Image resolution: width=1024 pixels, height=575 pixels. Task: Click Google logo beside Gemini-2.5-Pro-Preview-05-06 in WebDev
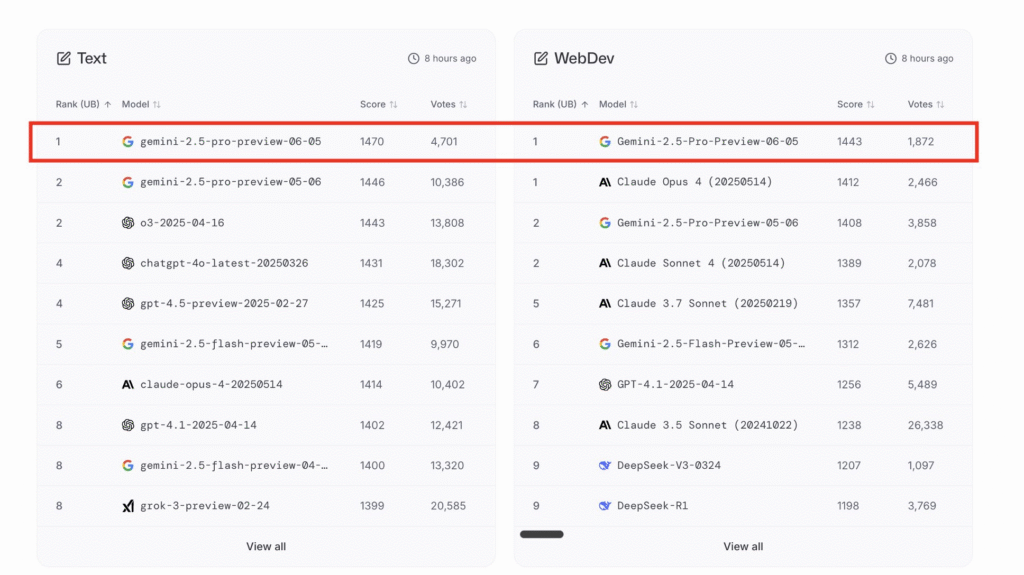(605, 223)
